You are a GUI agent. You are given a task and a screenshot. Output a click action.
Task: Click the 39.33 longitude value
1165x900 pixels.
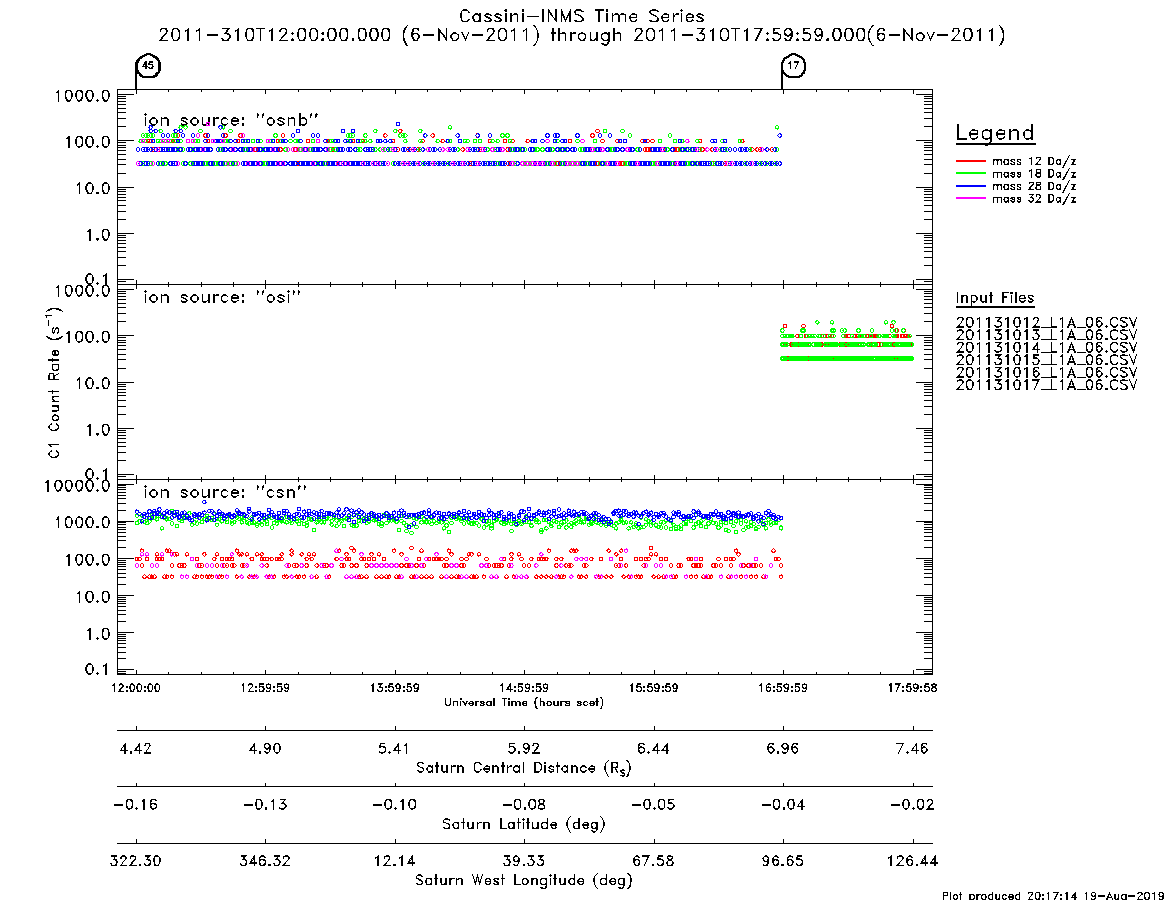524,861
